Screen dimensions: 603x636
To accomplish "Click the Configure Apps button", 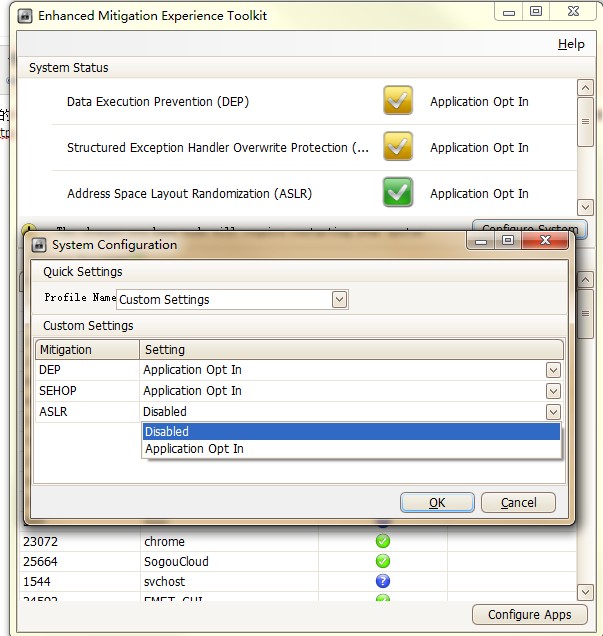I will click(530, 615).
